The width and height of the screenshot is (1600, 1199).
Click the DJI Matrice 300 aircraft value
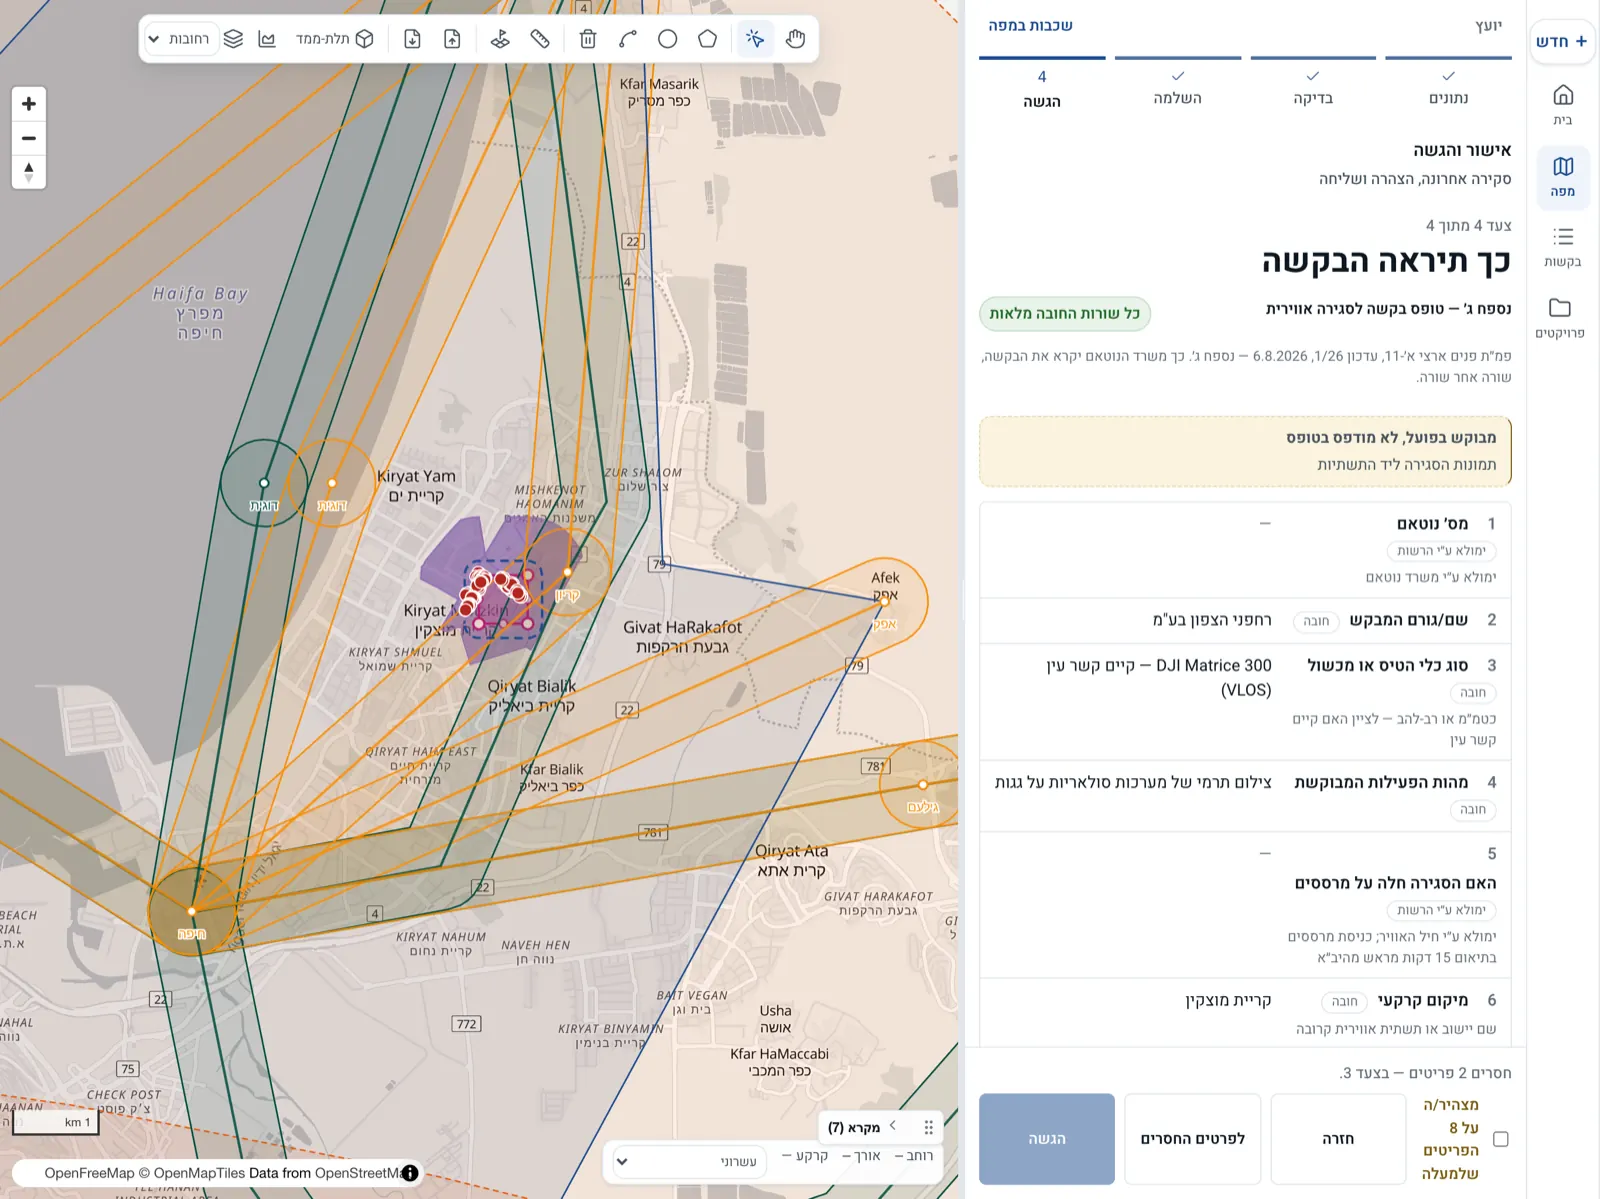(x=1159, y=677)
